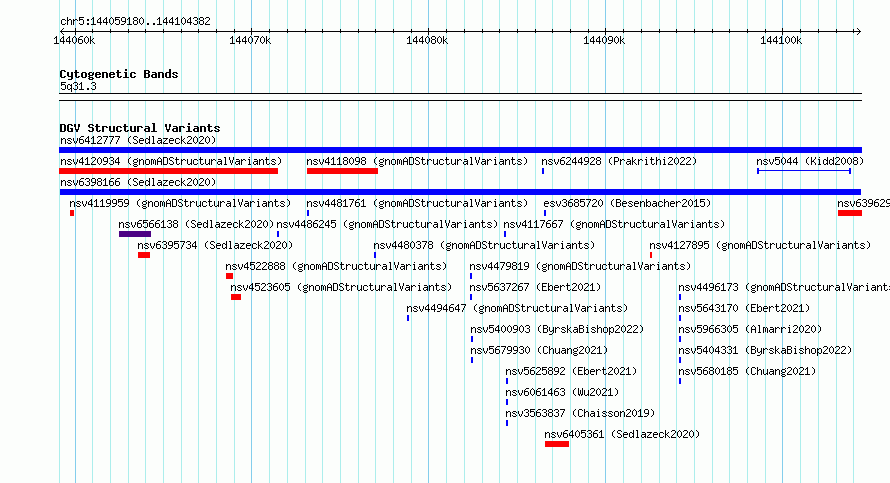Viewport: 890px width, 483px height.
Task: Click the nsv5637267 (Ebert2021) label
Action: point(535,287)
